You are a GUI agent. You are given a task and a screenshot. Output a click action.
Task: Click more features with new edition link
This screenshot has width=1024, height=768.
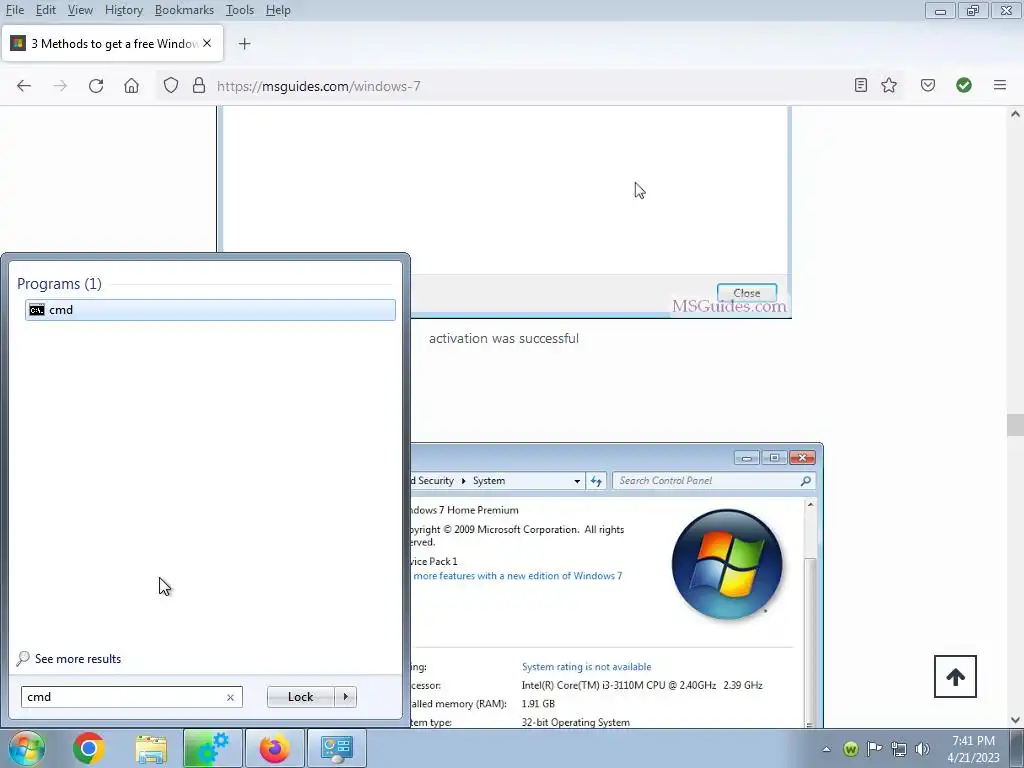(x=518, y=576)
